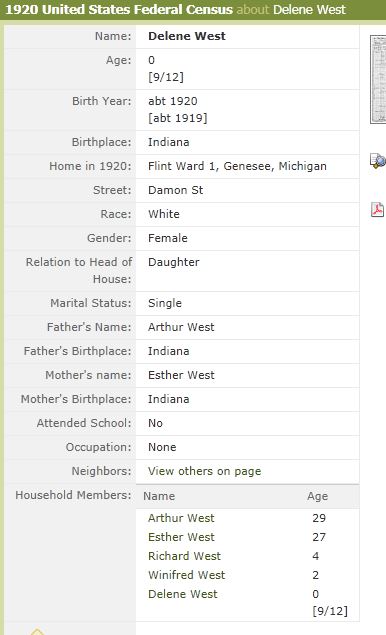386x635 pixels.
Task: Open the census record image thumbnail
Action: coord(378,79)
